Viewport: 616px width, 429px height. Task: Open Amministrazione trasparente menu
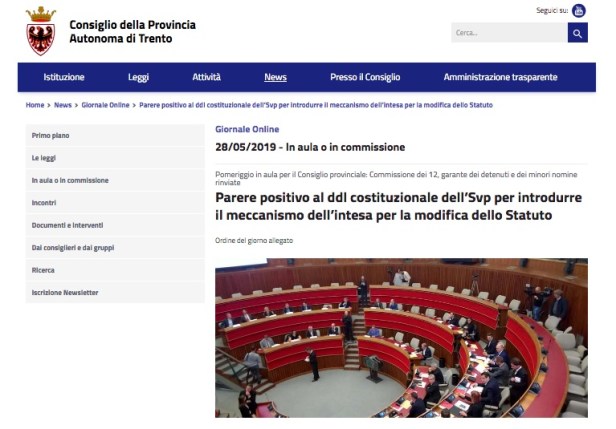click(500, 77)
